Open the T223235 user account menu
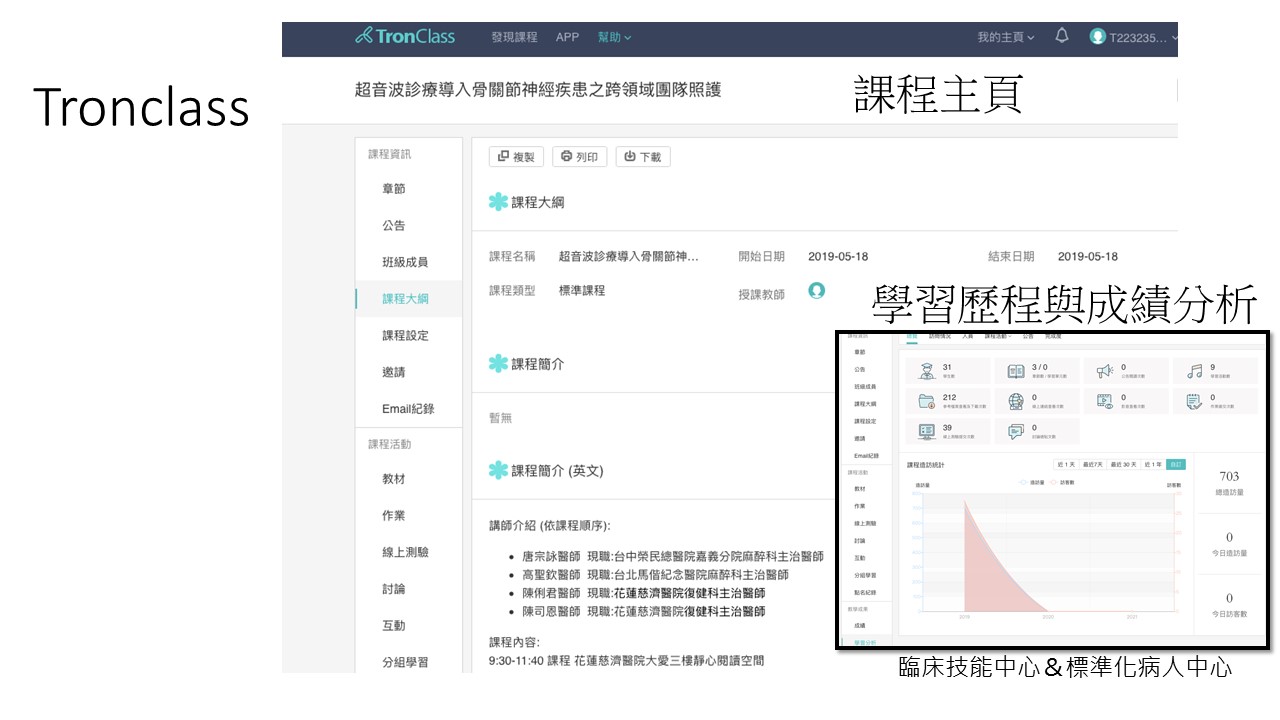Viewport: 1280px width, 720px height. [1135, 37]
